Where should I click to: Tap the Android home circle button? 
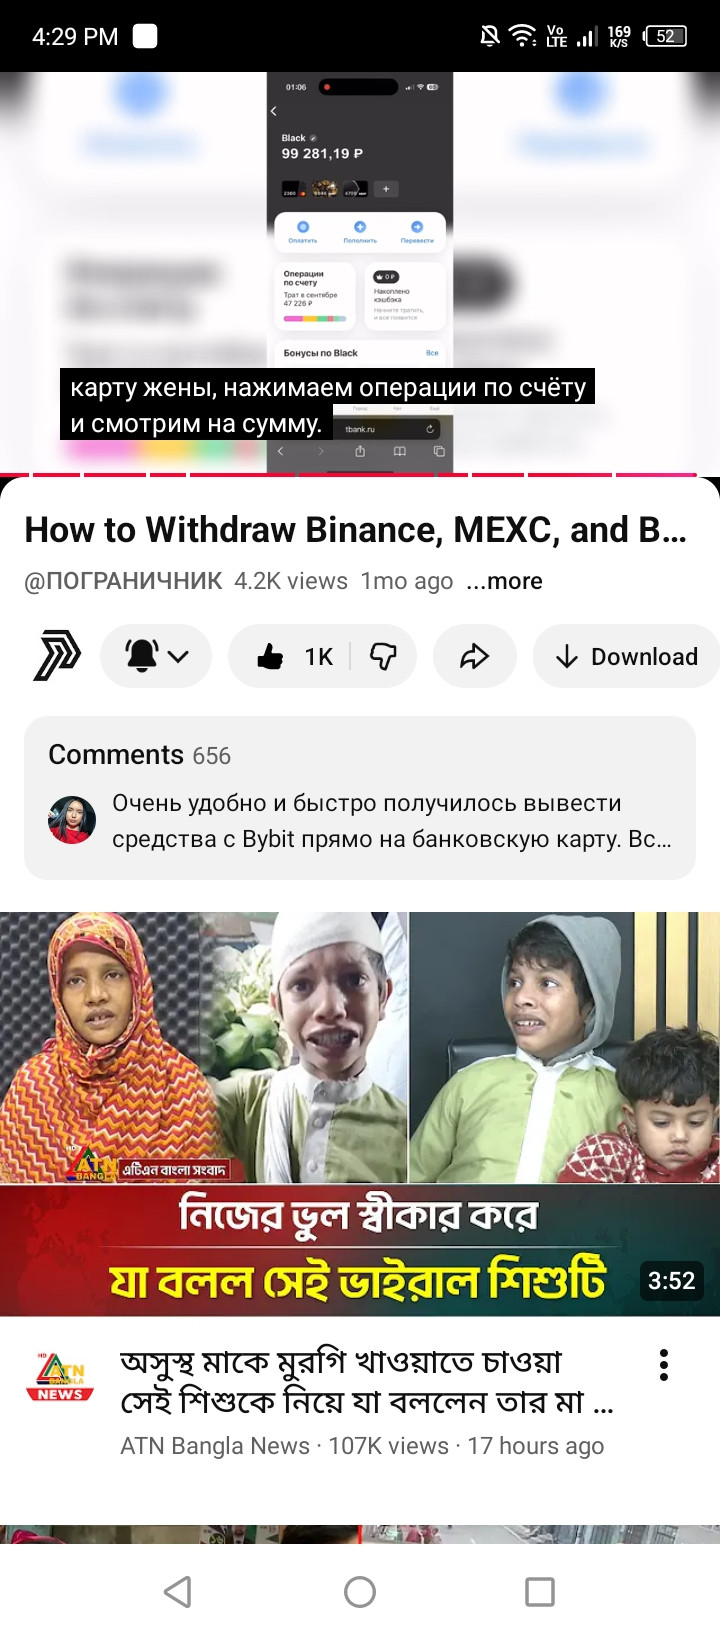pyautogui.click(x=360, y=1592)
